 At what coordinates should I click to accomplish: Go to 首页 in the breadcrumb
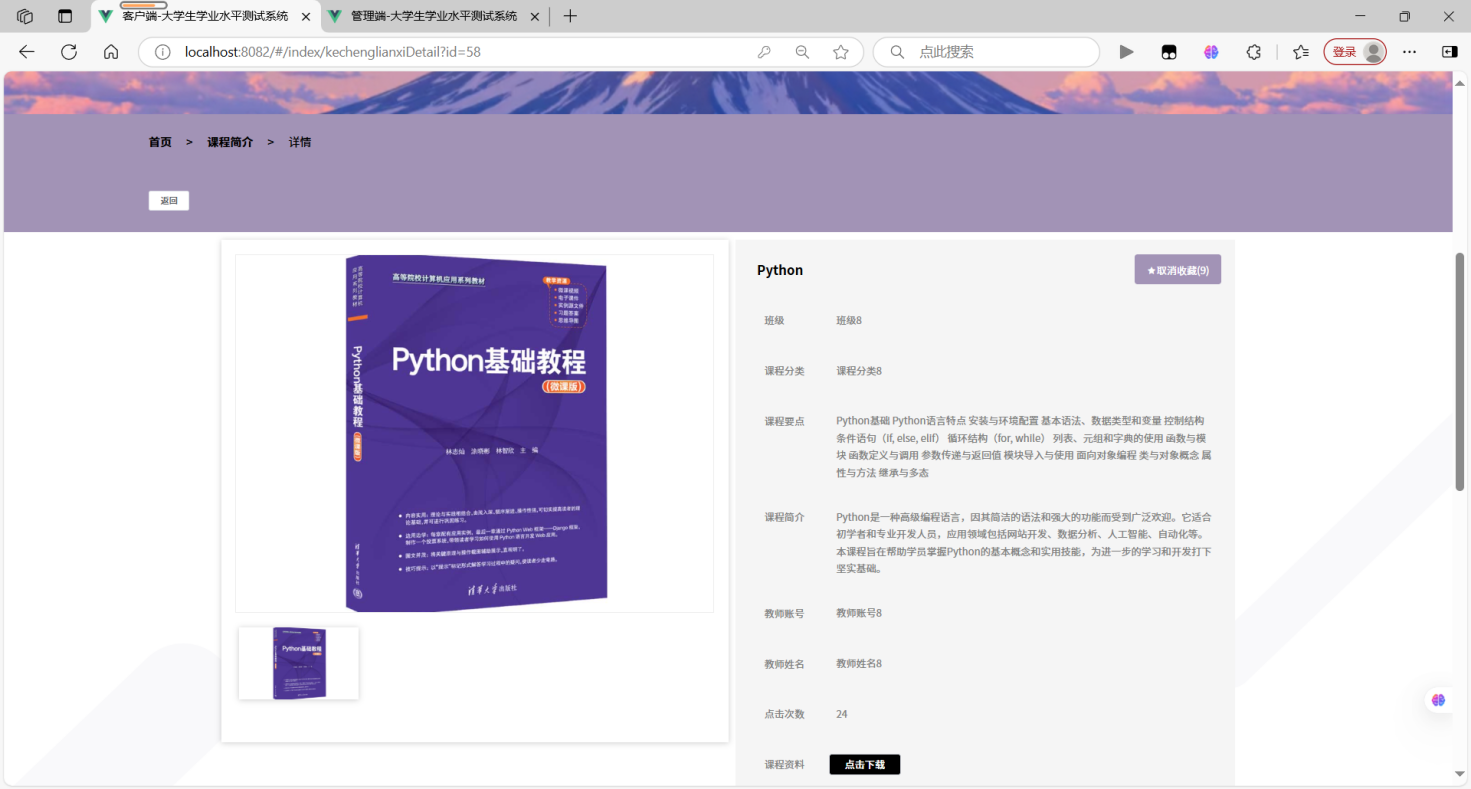[160, 142]
